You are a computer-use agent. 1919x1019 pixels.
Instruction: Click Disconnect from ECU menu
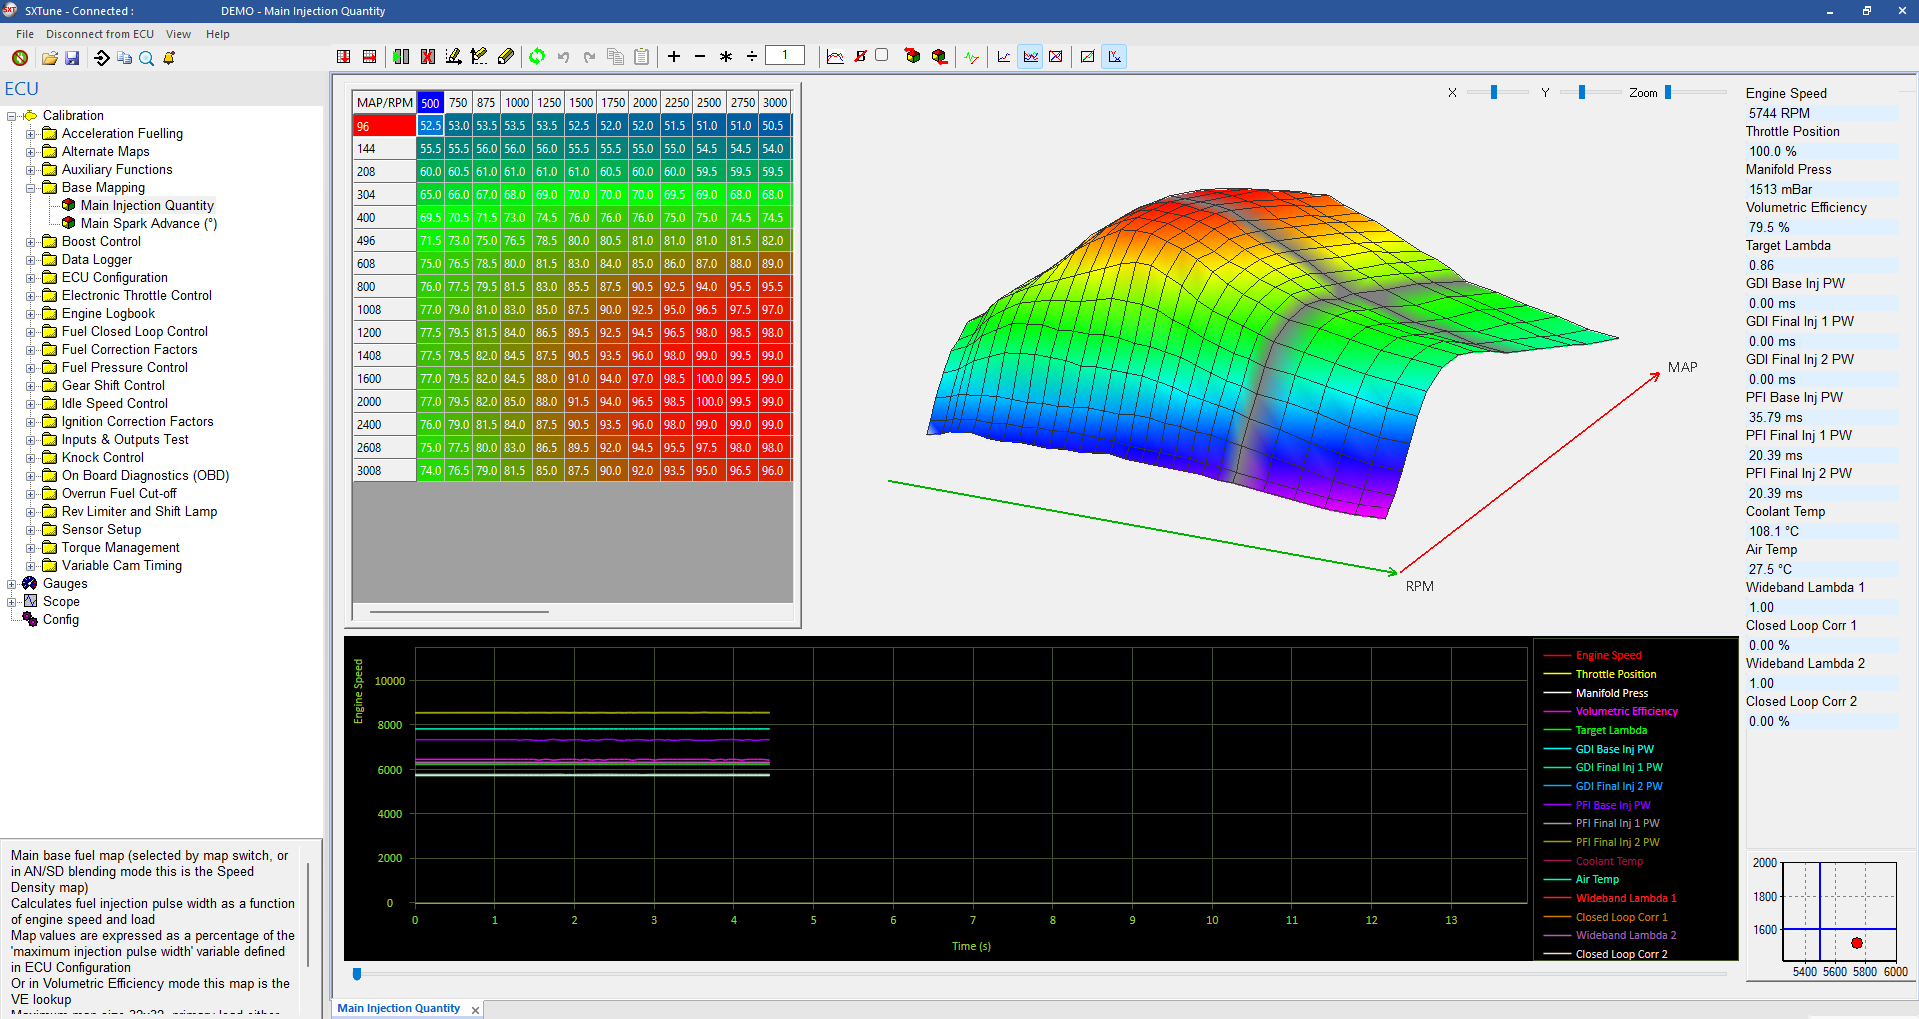[x=100, y=34]
